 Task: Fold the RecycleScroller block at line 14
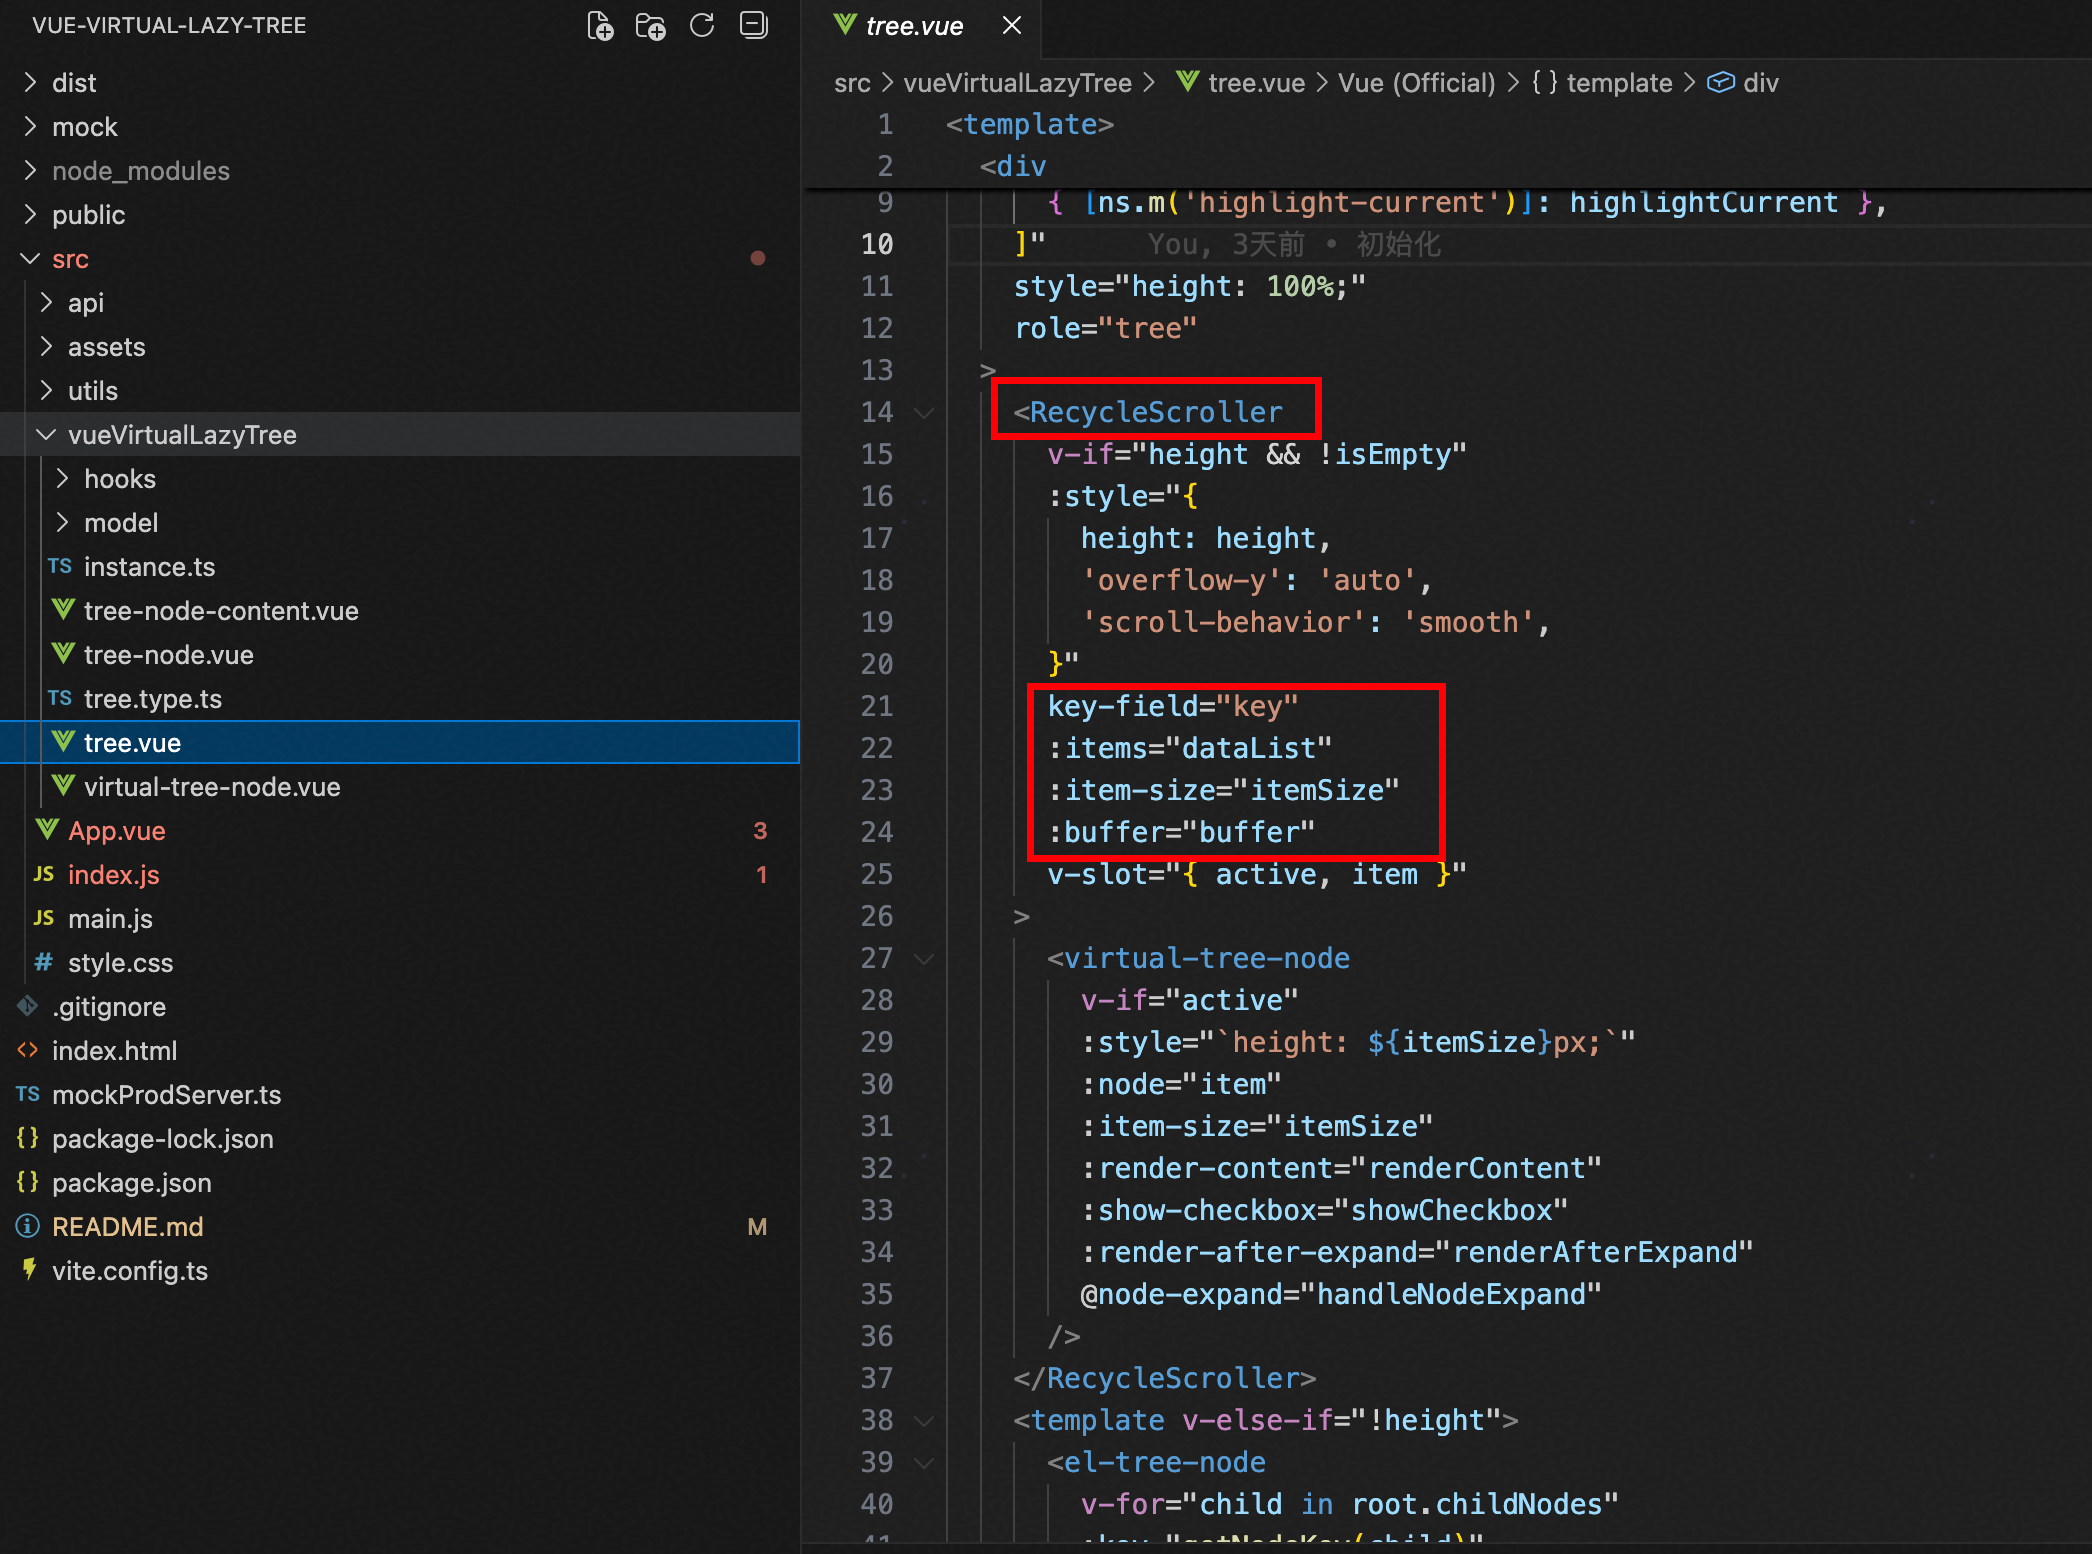(x=924, y=413)
